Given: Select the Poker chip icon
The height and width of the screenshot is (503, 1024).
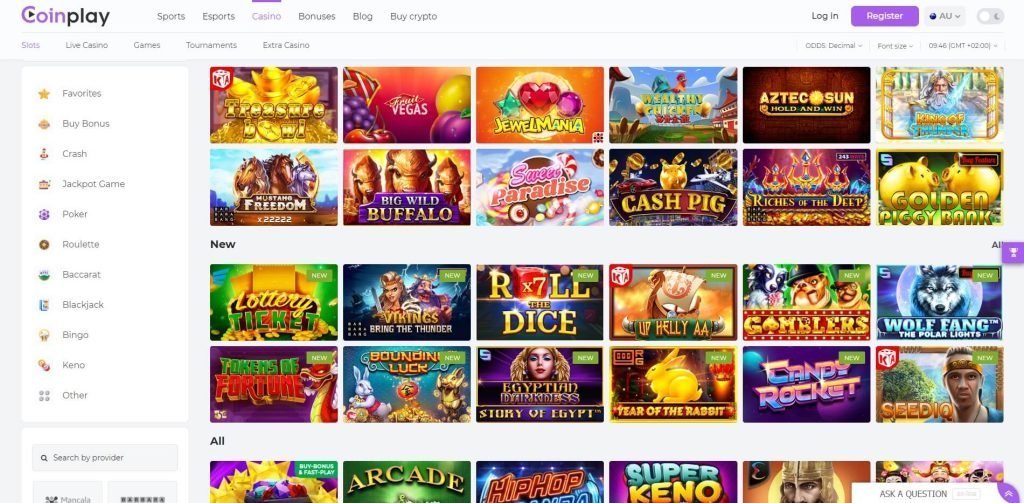Looking at the screenshot, I should click(x=44, y=214).
